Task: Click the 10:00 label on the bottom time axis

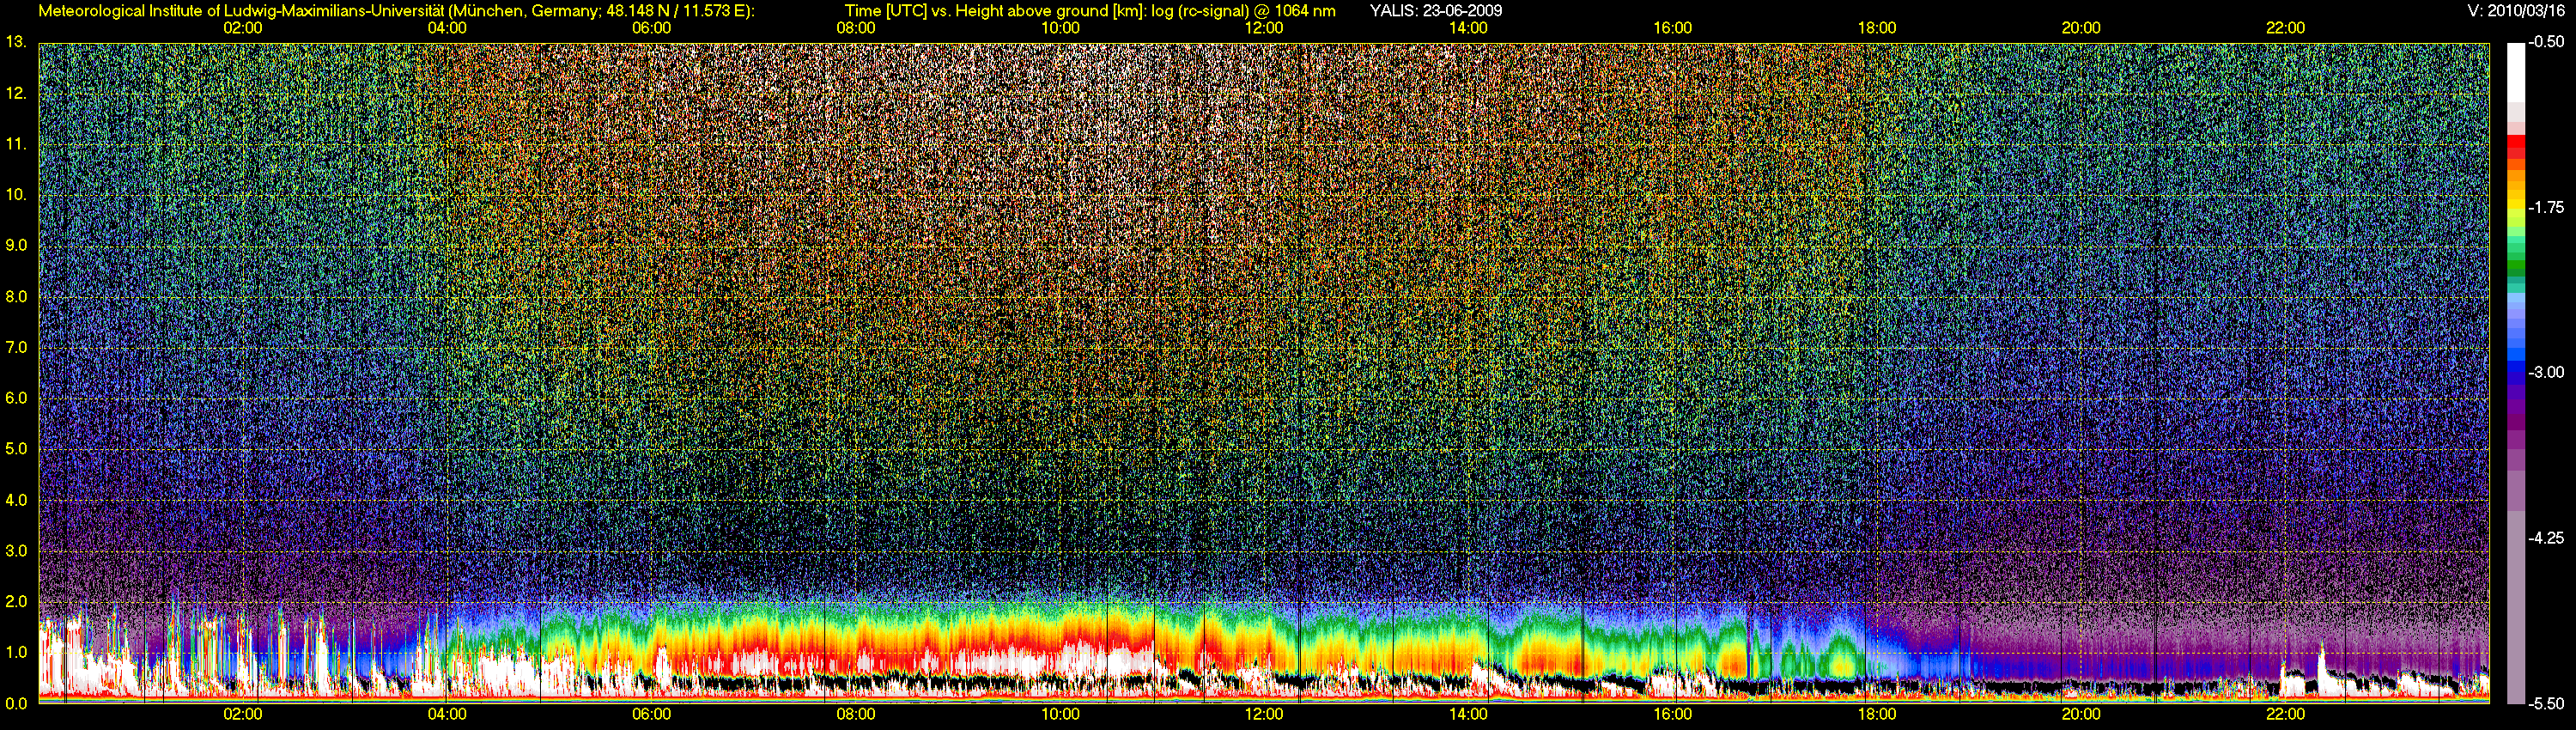Action: (1060, 714)
